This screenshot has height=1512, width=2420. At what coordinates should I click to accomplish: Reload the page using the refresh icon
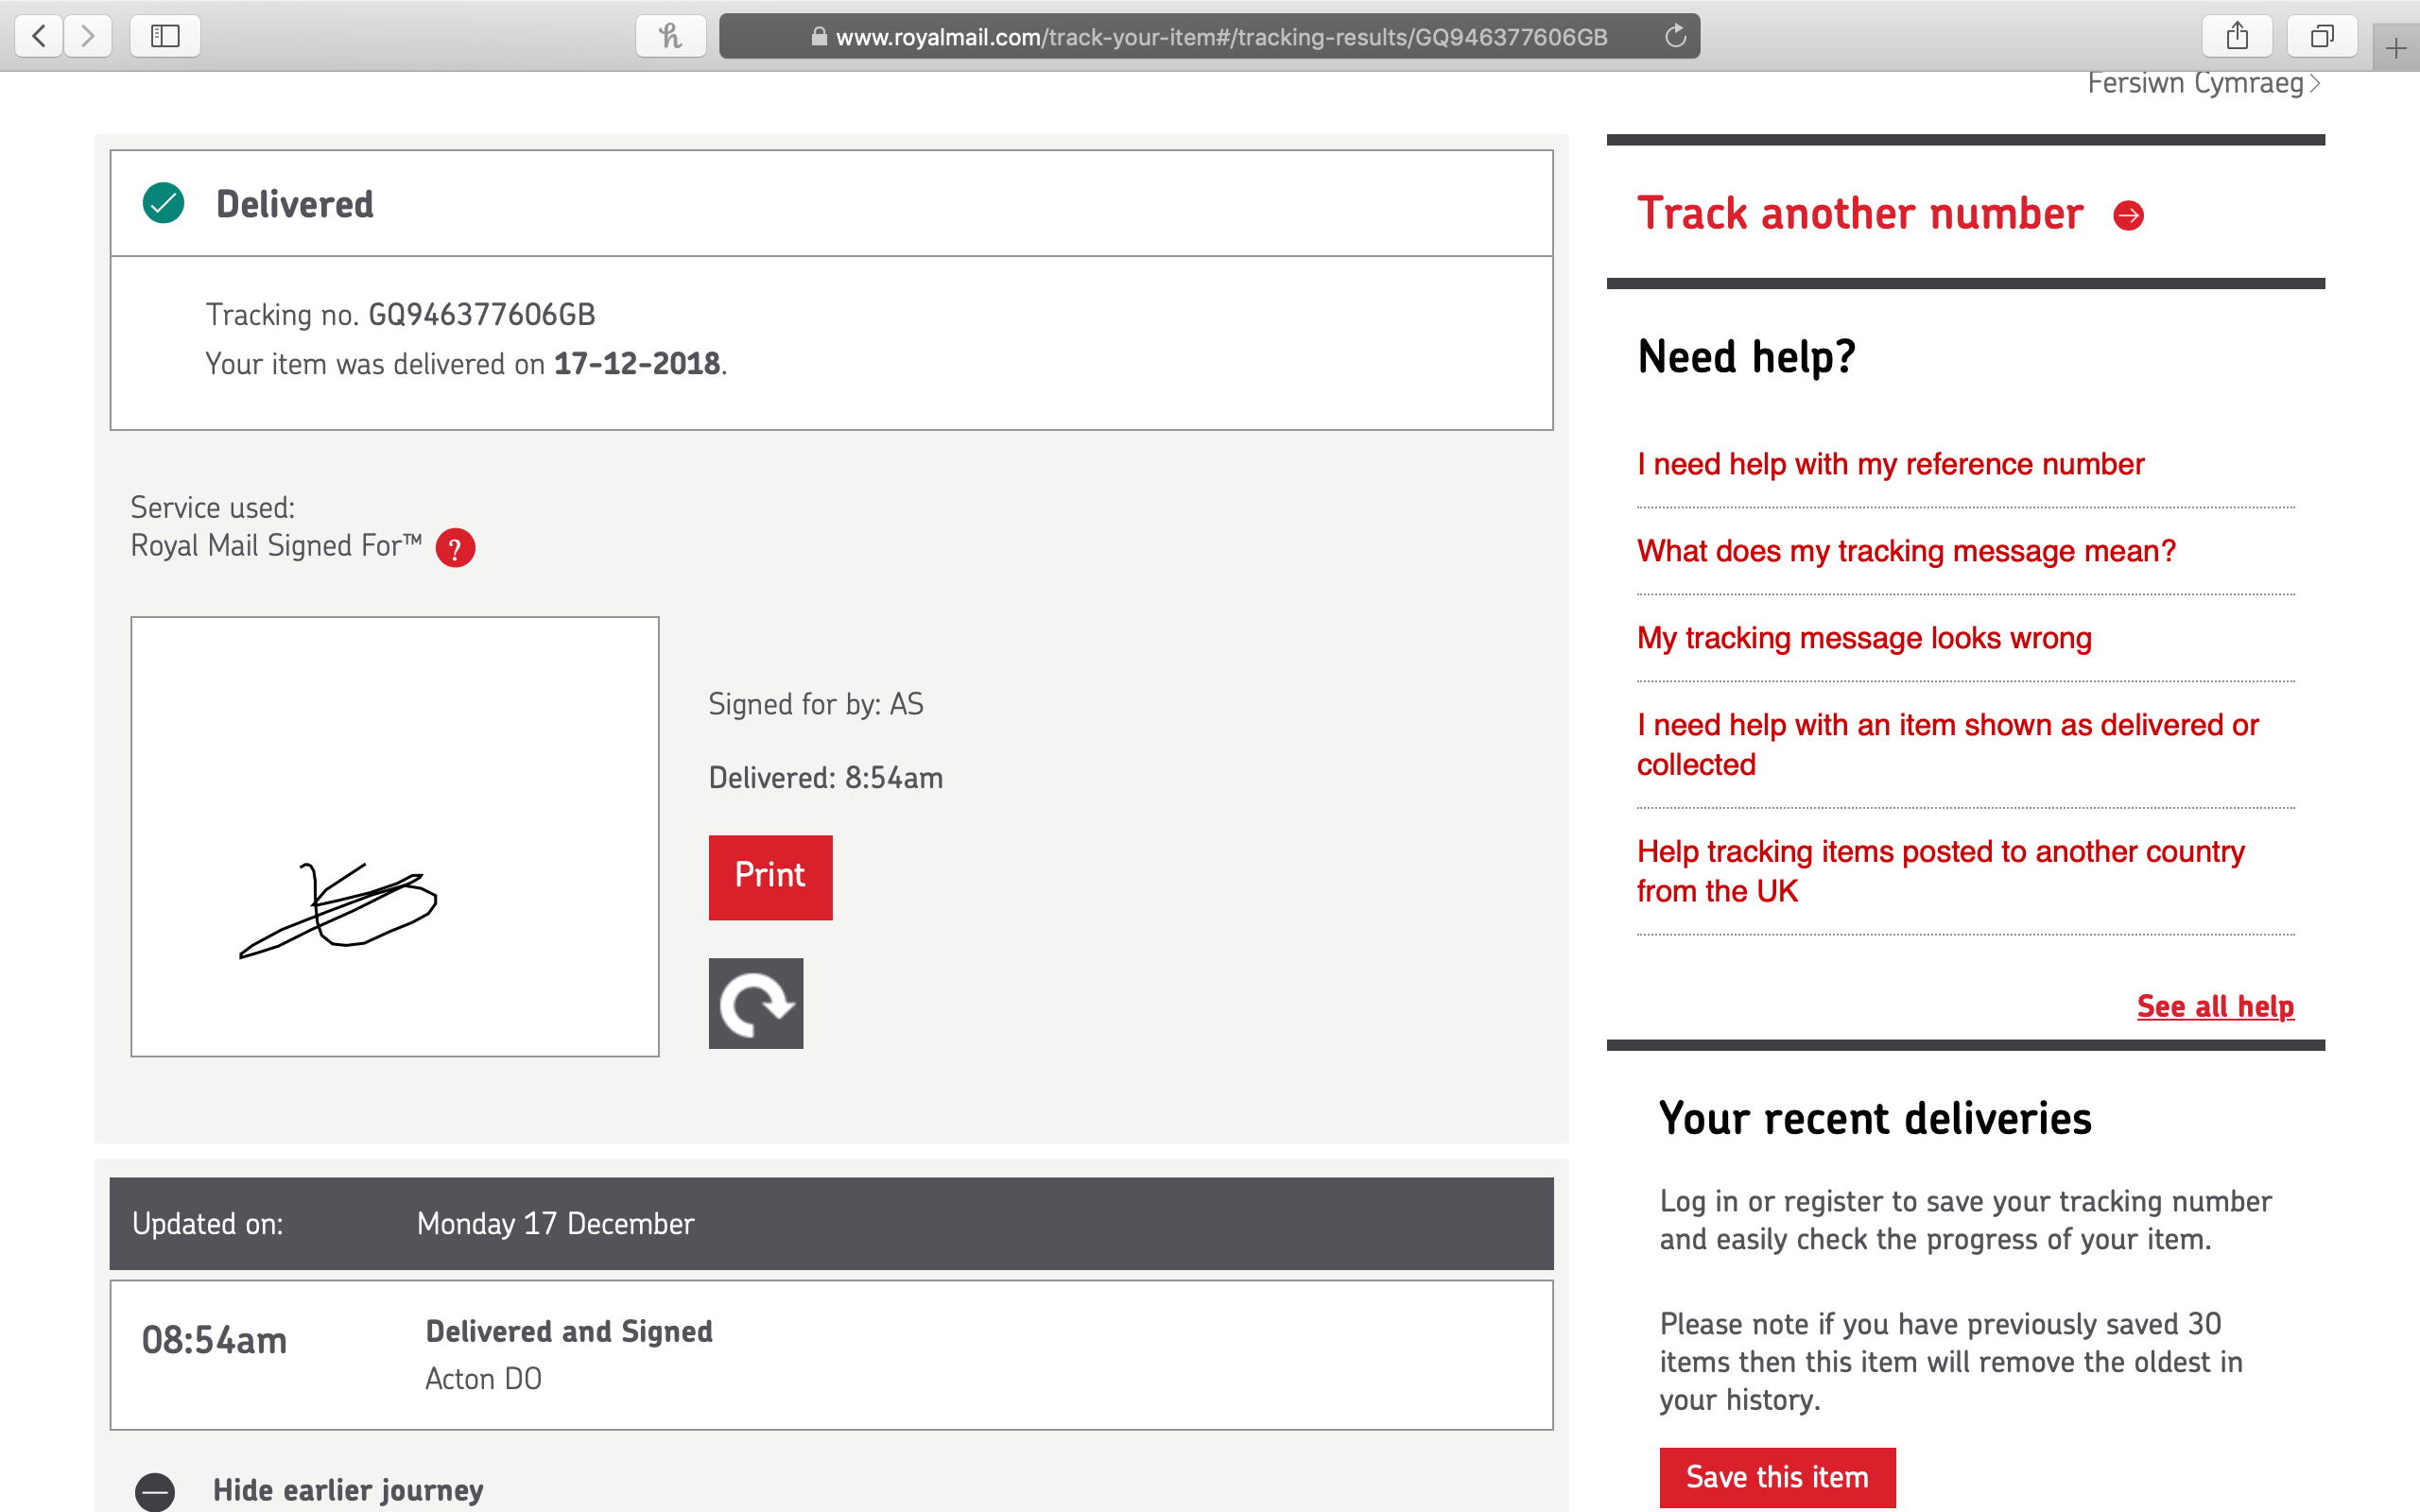point(1675,37)
